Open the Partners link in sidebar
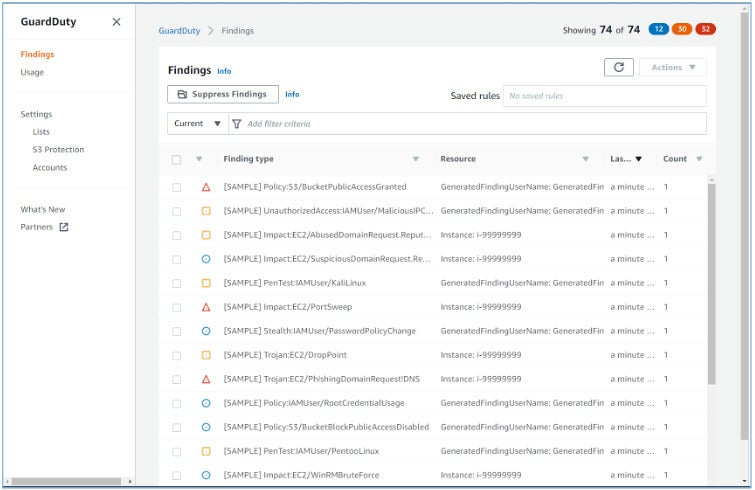Viewport: 755px width, 490px height. pyautogui.click(x=36, y=227)
